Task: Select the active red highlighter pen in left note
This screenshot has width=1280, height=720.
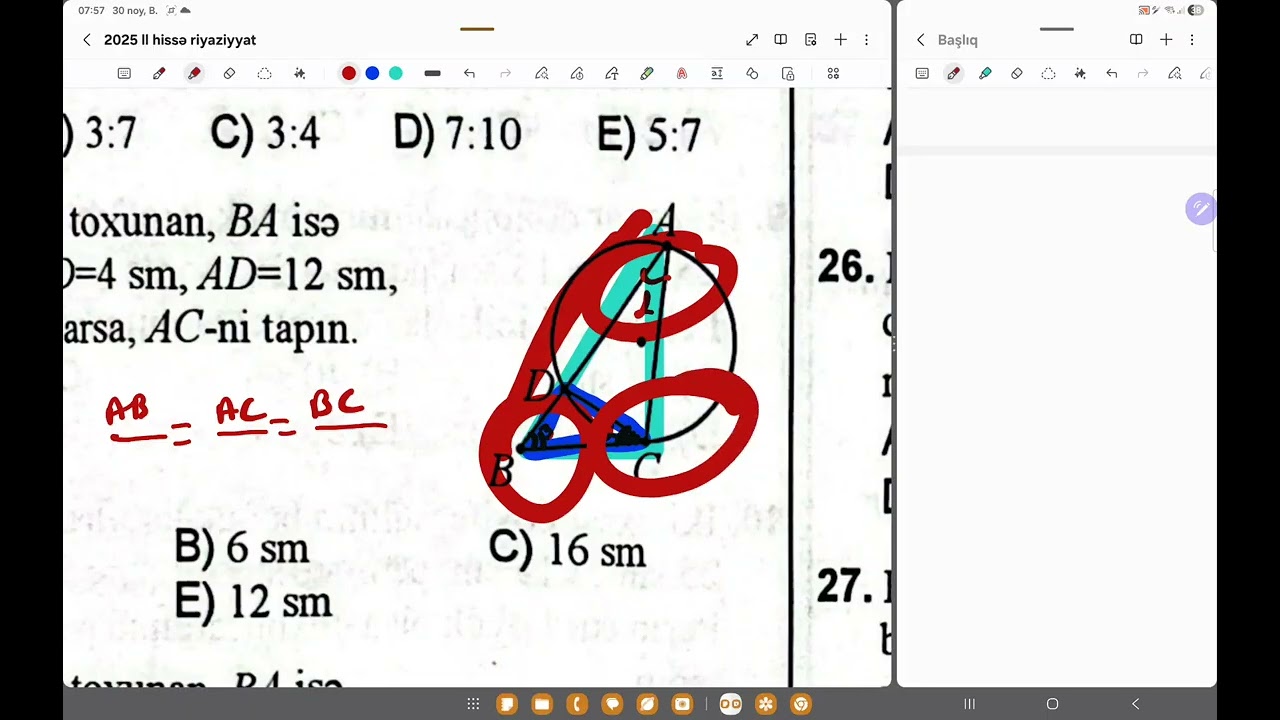Action: point(194,73)
